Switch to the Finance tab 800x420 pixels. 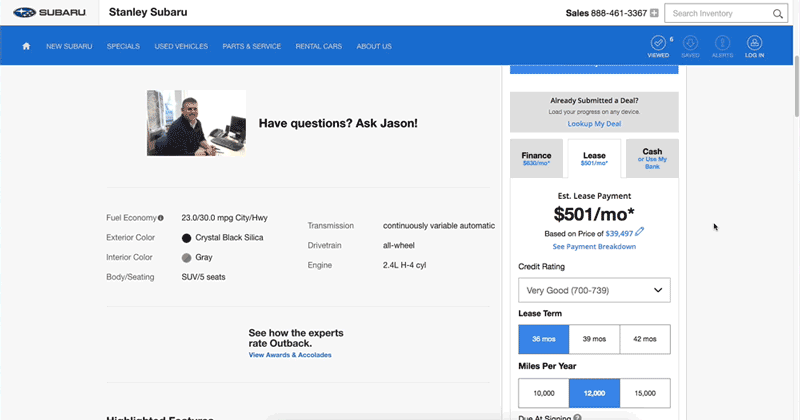[x=536, y=159]
